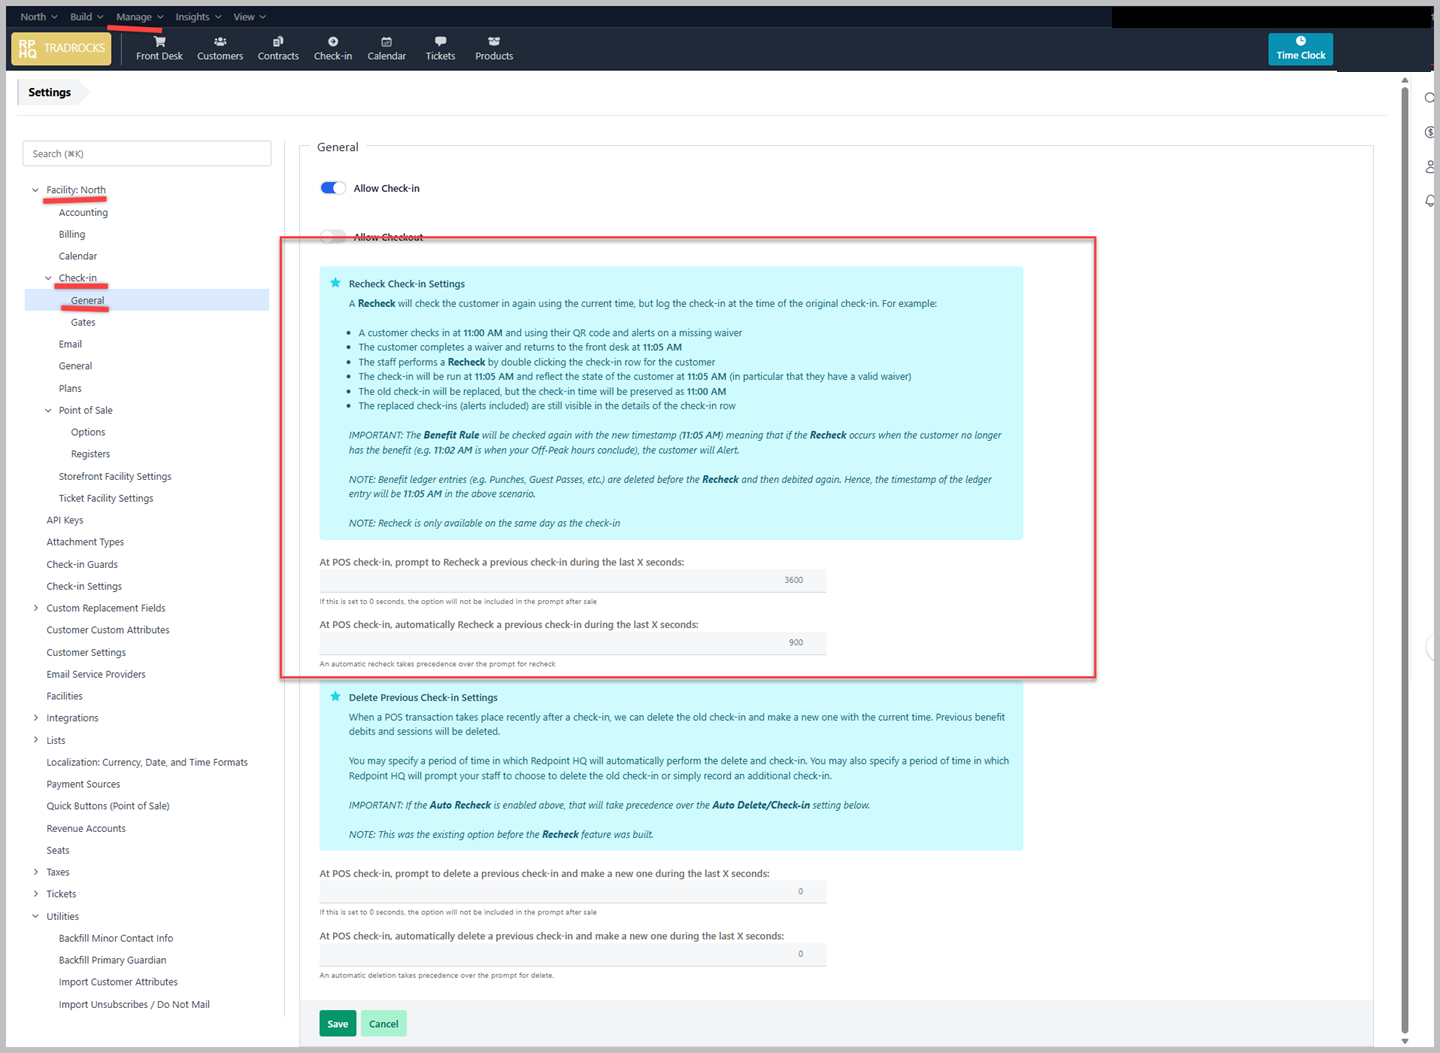Viewport: 1440px width, 1053px height.
Task: Select Gates under Check-in settings
Action: tap(83, 322)
